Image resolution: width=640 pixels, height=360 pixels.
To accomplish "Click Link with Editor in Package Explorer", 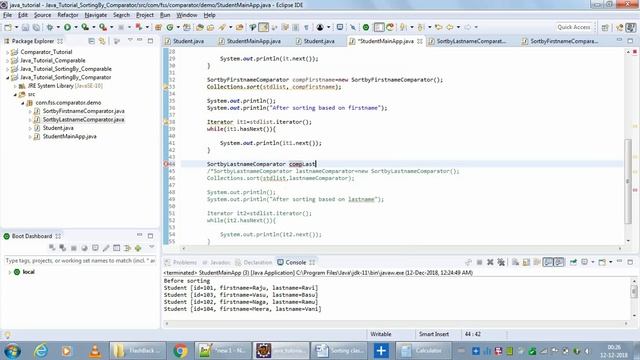I will [x=102, y=41].
